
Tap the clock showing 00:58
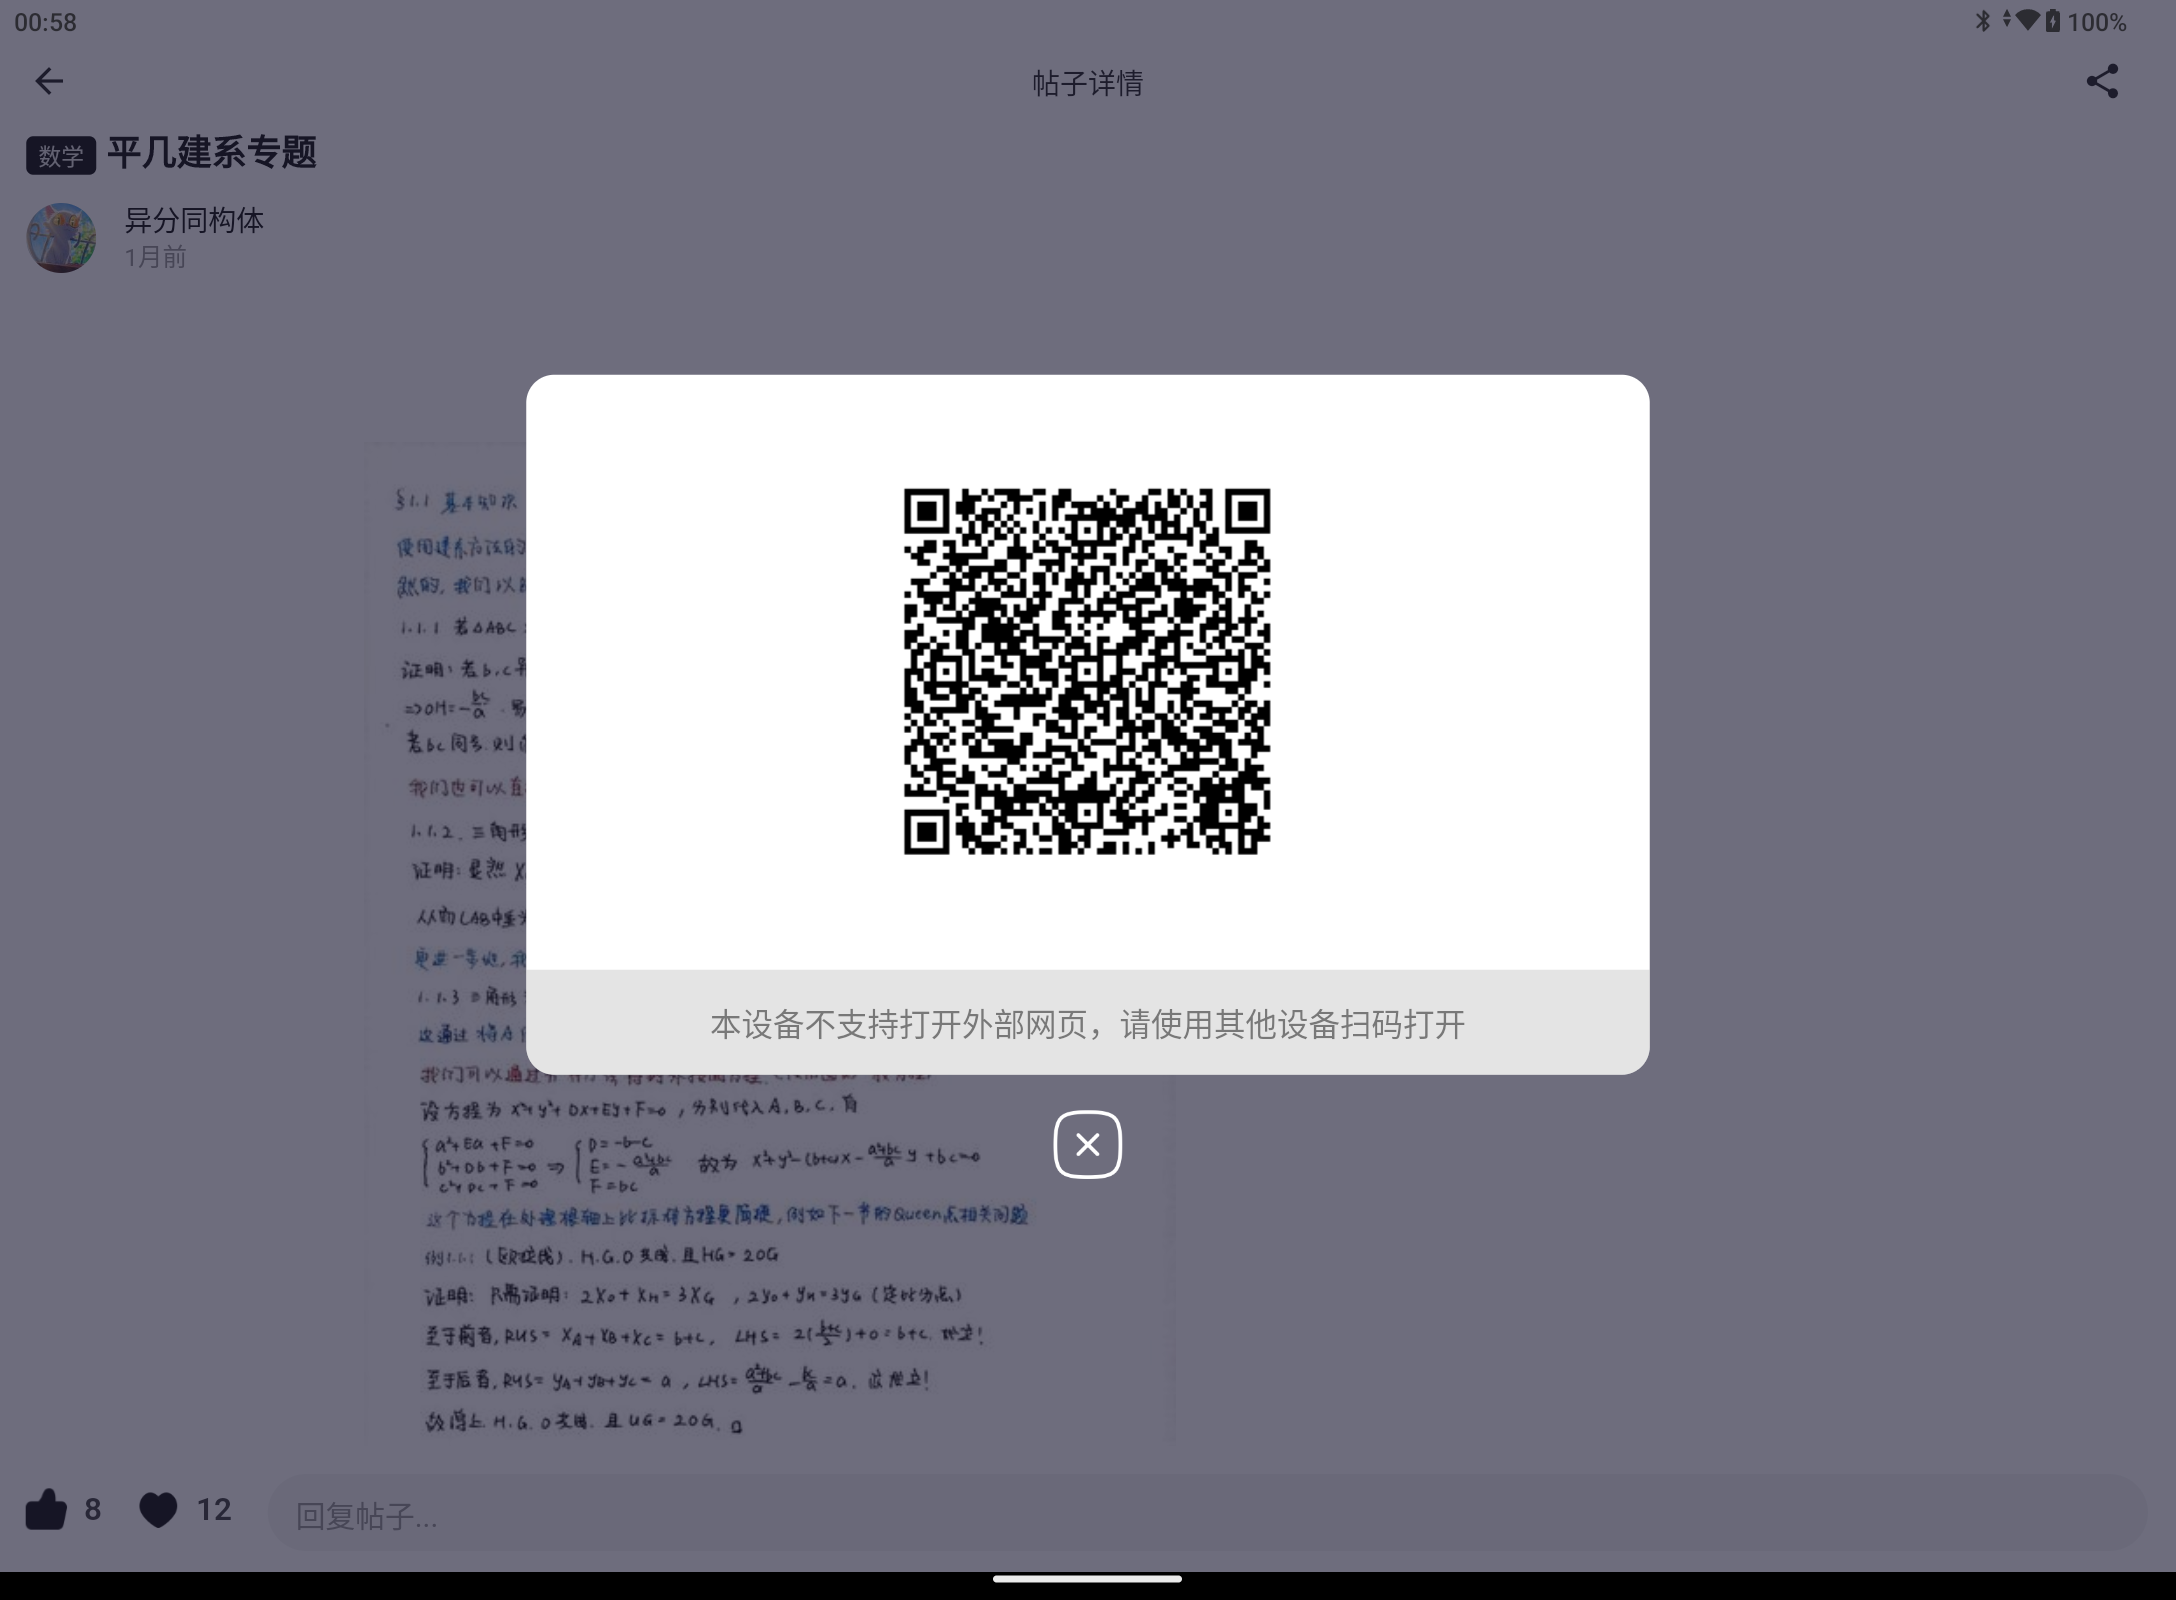pyautogui.click(x=45, y=22)
